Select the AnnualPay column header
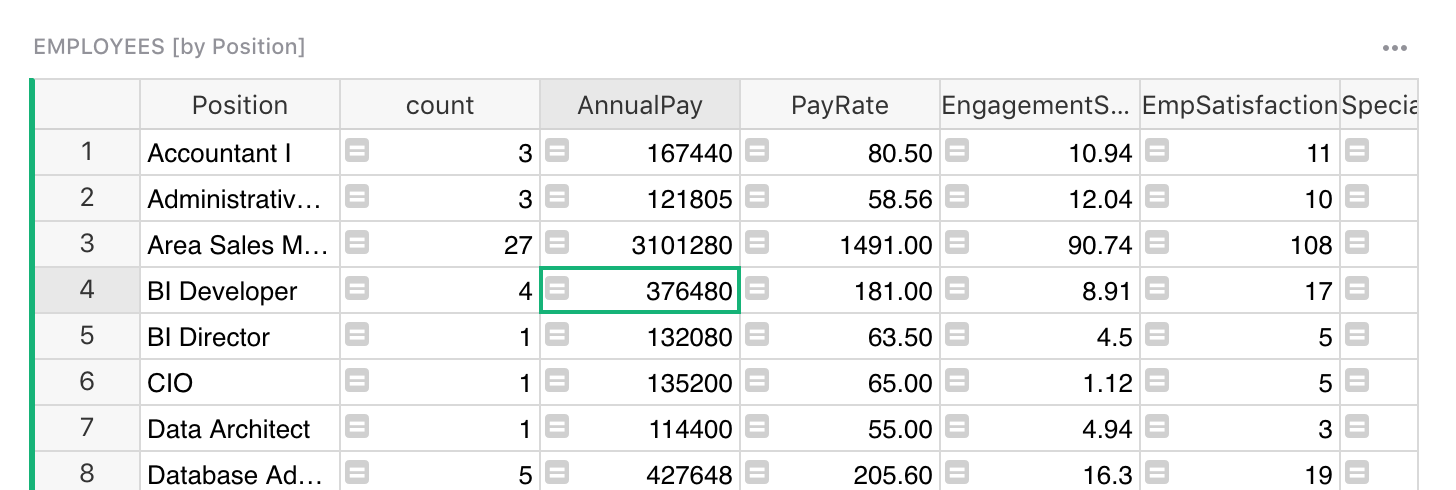The width and height of the screenshot is (1456, 490). [x=640, y=105]
